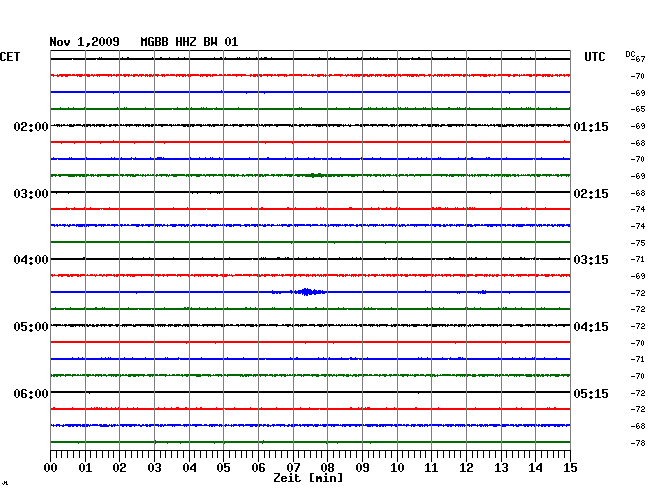Click the '02' minute tick label
The image size is (650, 494).
119,468
